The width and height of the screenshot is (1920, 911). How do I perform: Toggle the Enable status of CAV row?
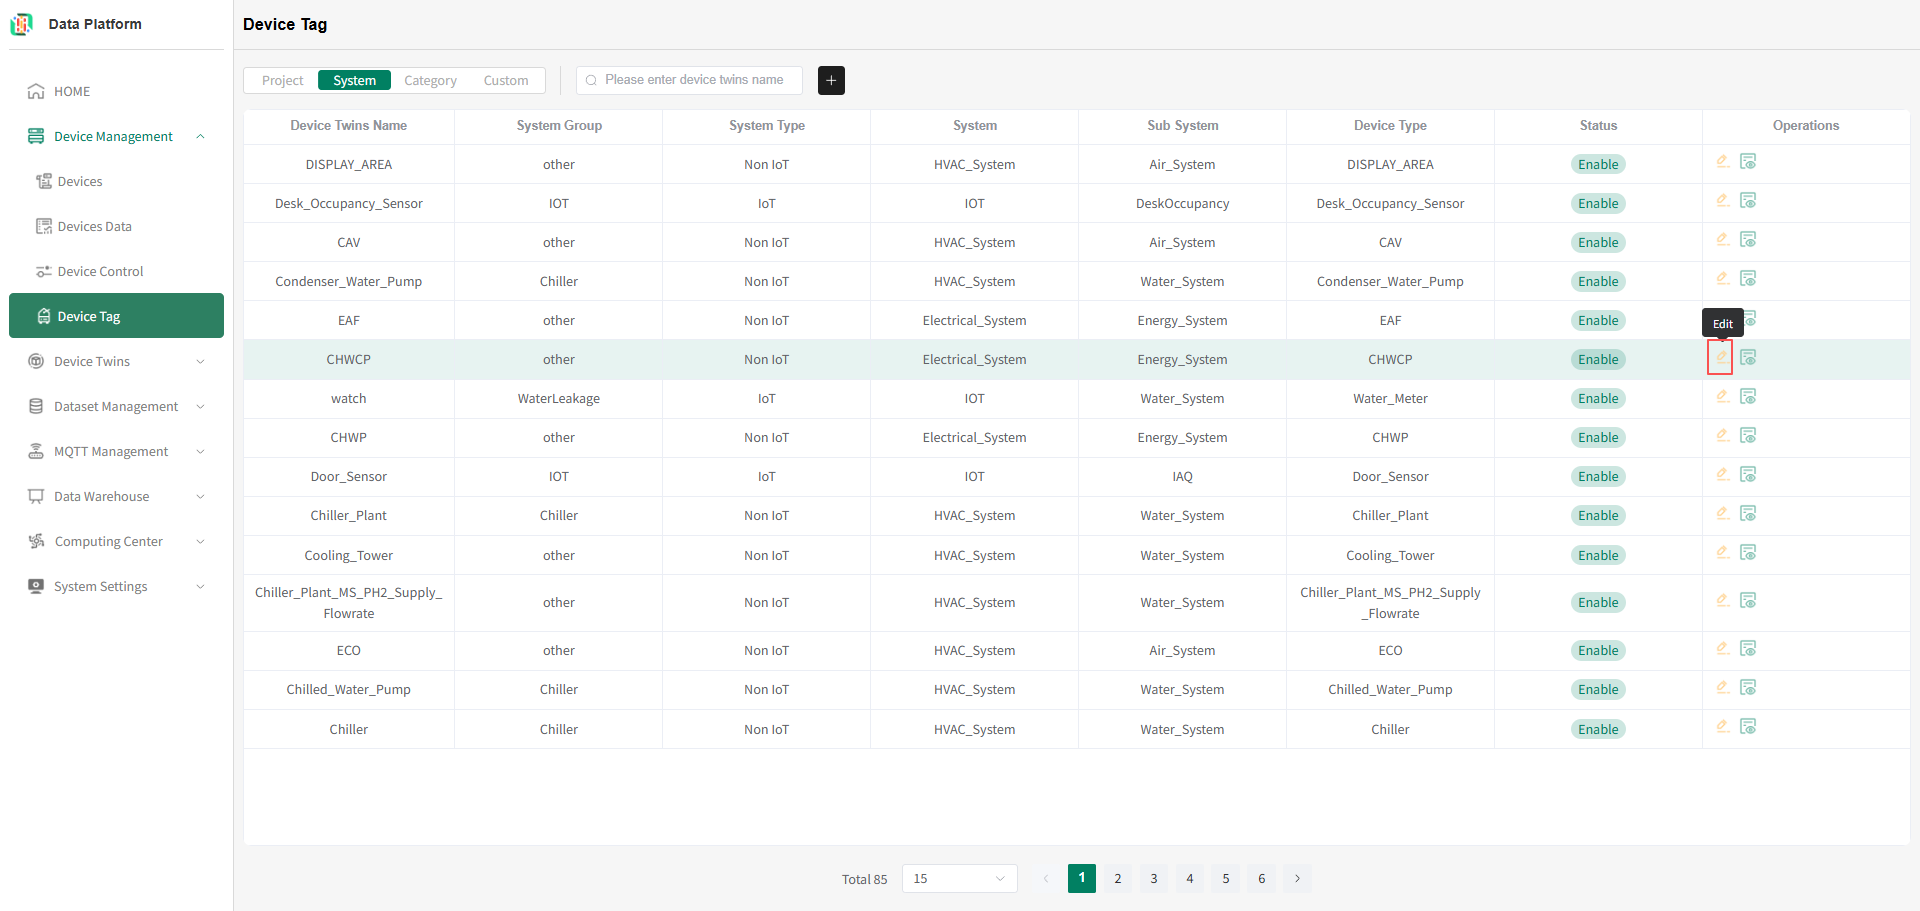[1598, 243]
